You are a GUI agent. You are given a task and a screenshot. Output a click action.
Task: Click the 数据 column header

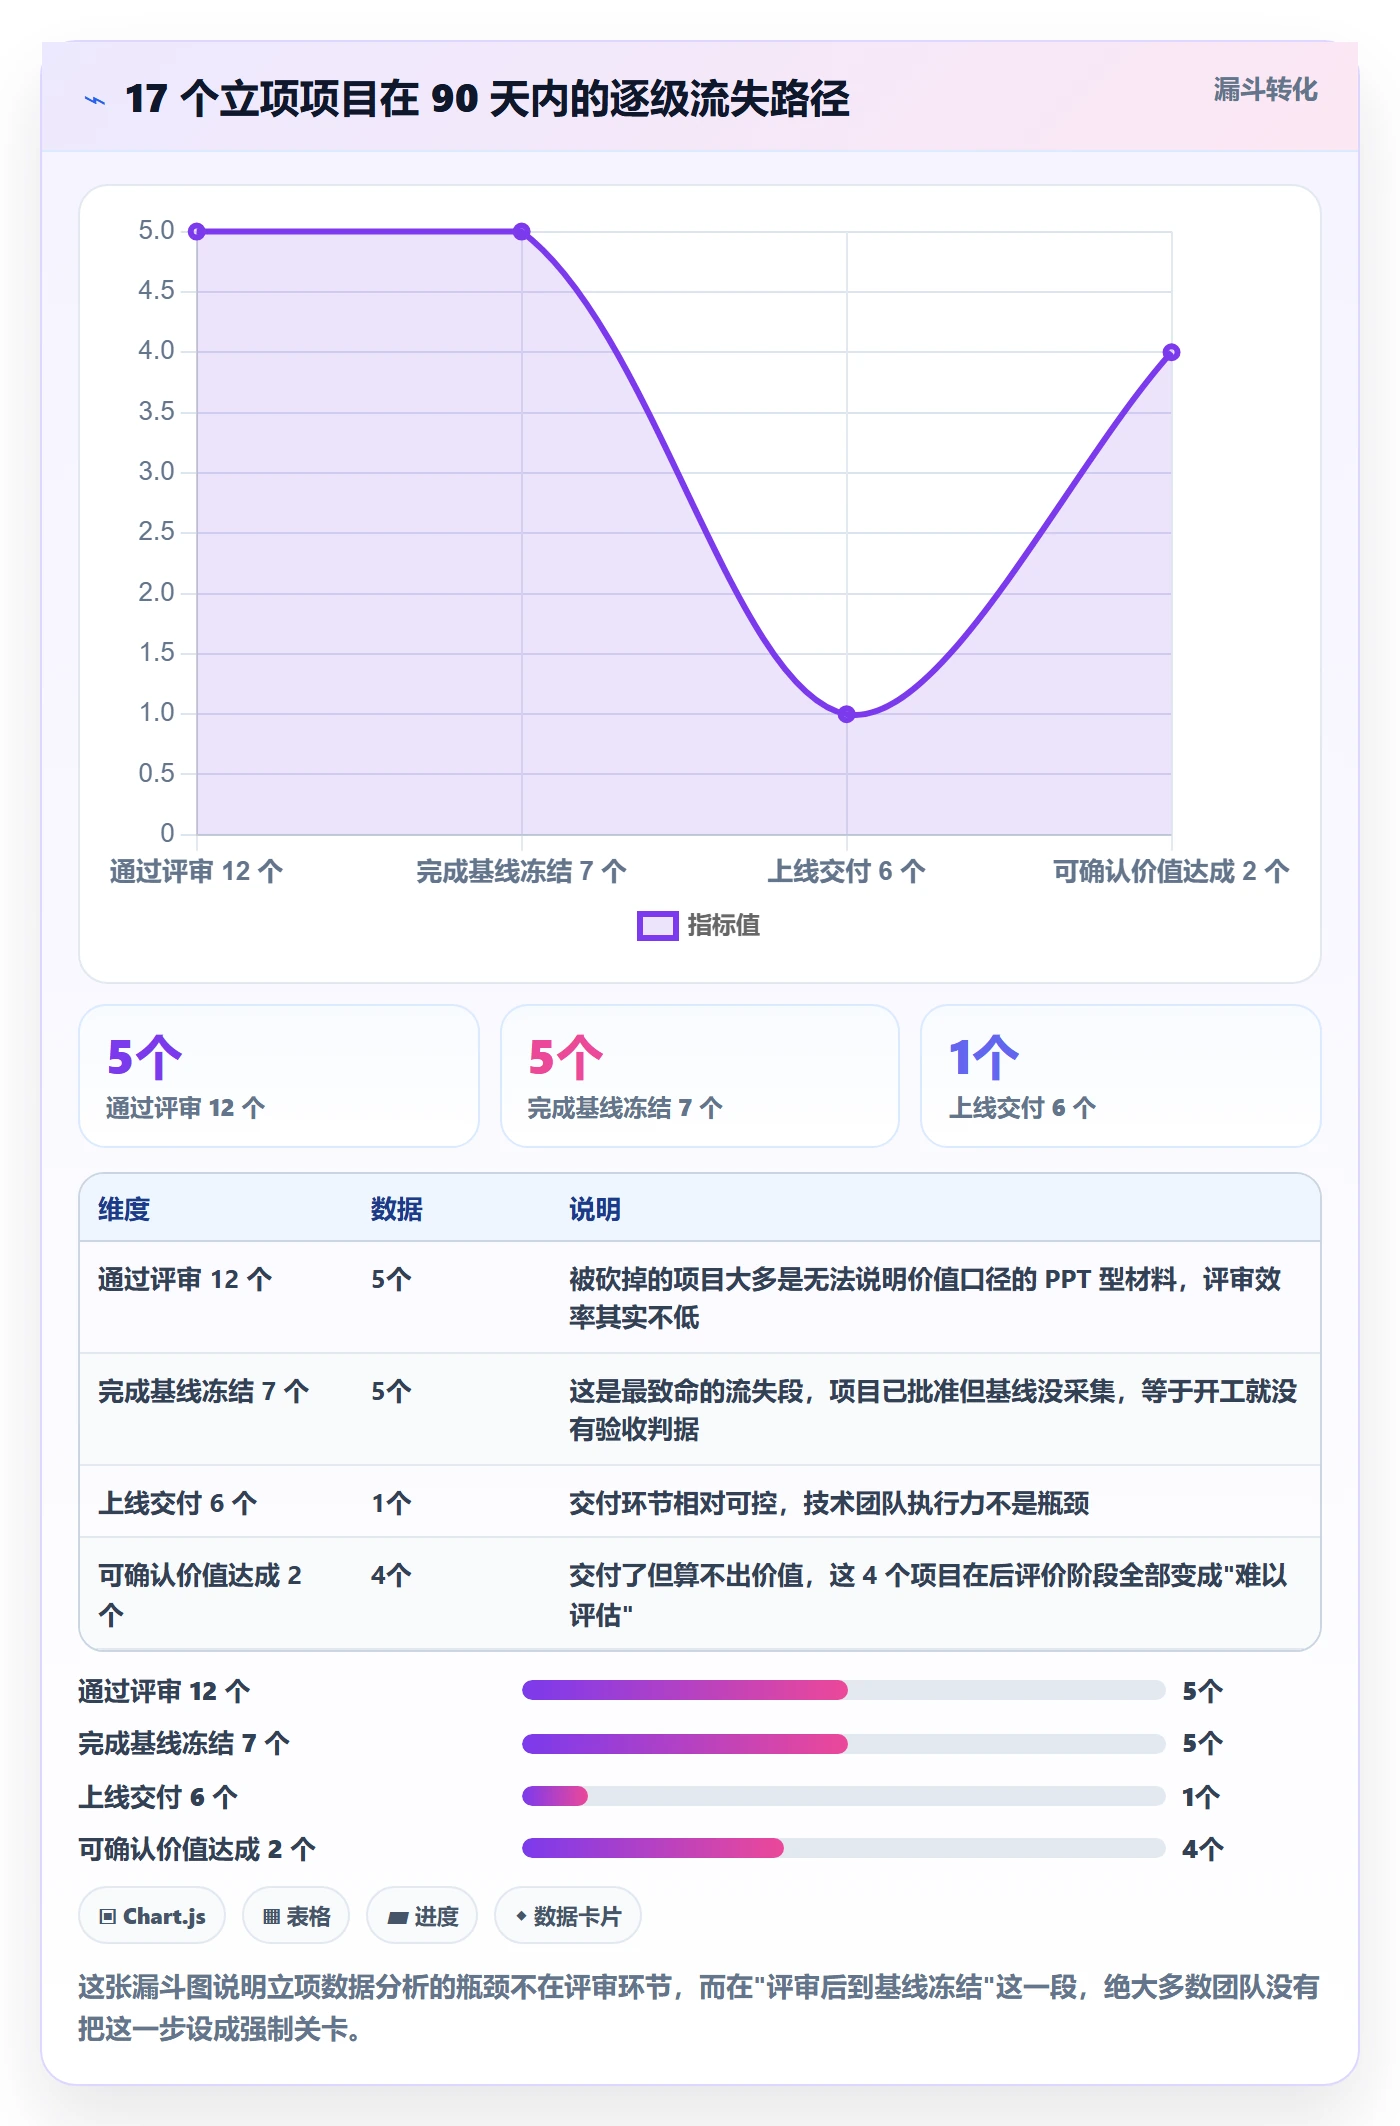tap(397, 1209)
